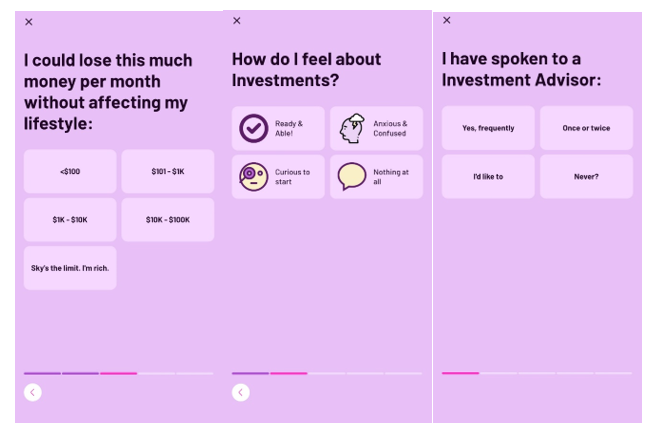Pick 'Sky's the limit. I'm rich.'
Viewport: 652px width, 423px height.
point(70,268)
